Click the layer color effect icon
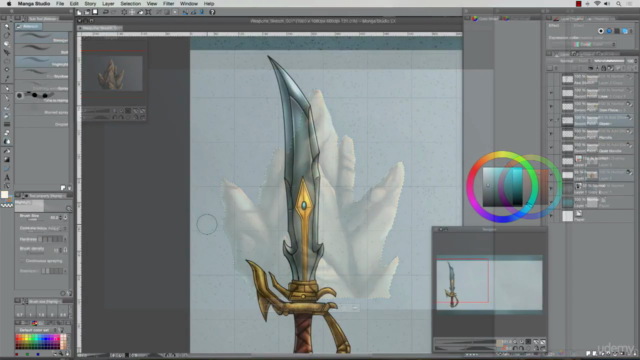Viewport: 640px width, 360px height. coord(624,31)
